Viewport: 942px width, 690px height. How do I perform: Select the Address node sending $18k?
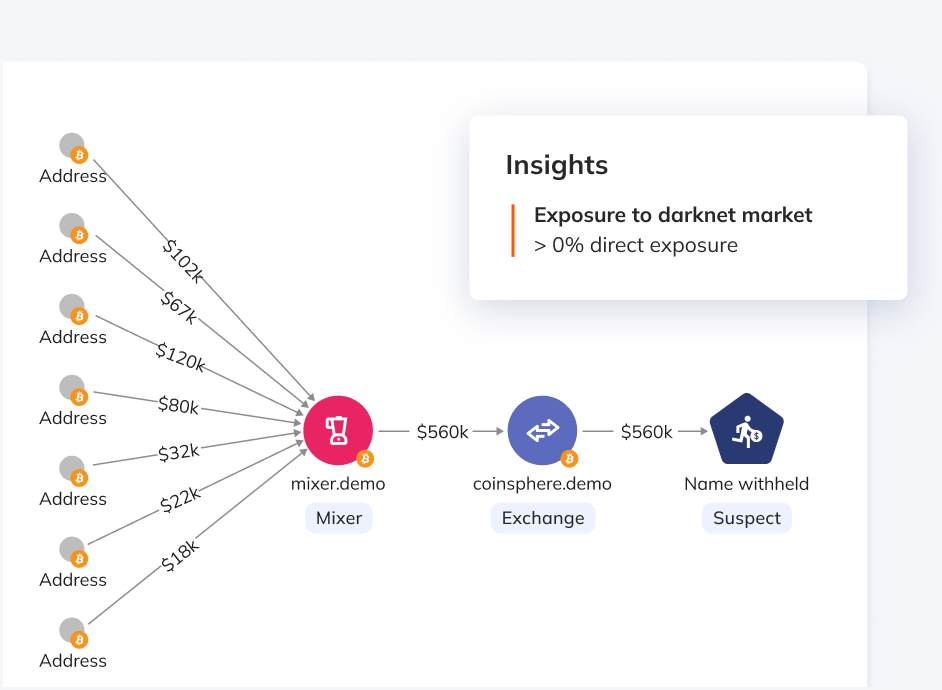click(72, 632)
